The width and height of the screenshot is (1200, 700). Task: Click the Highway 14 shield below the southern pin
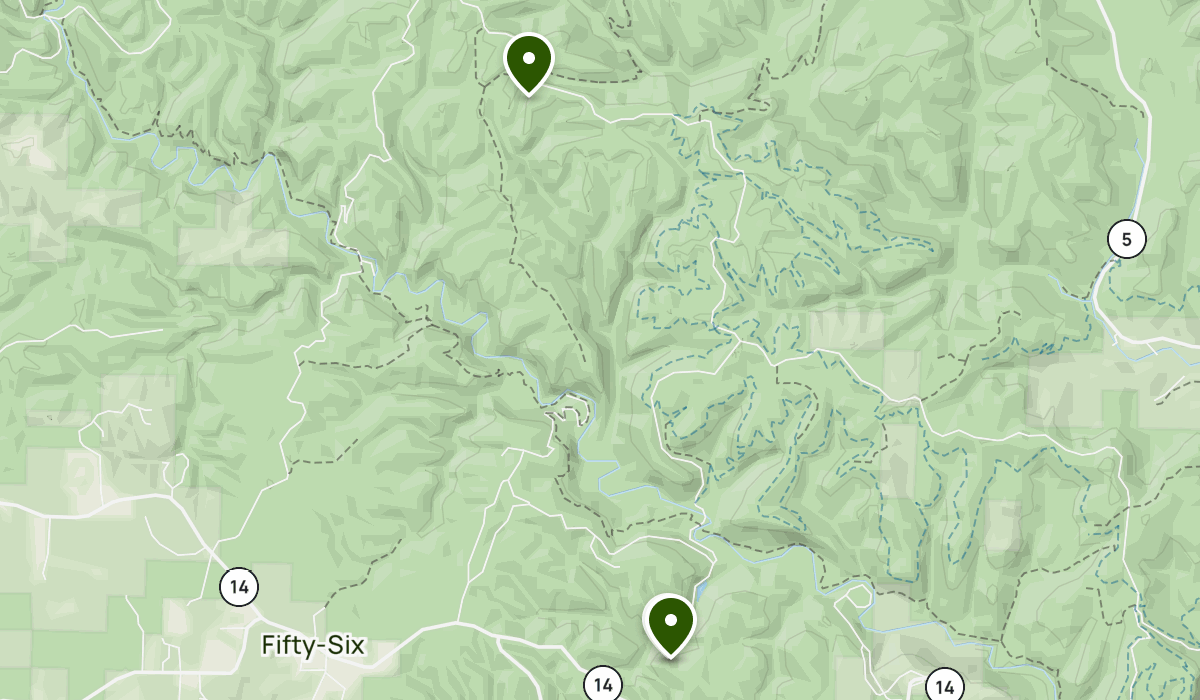click(602, 685)
